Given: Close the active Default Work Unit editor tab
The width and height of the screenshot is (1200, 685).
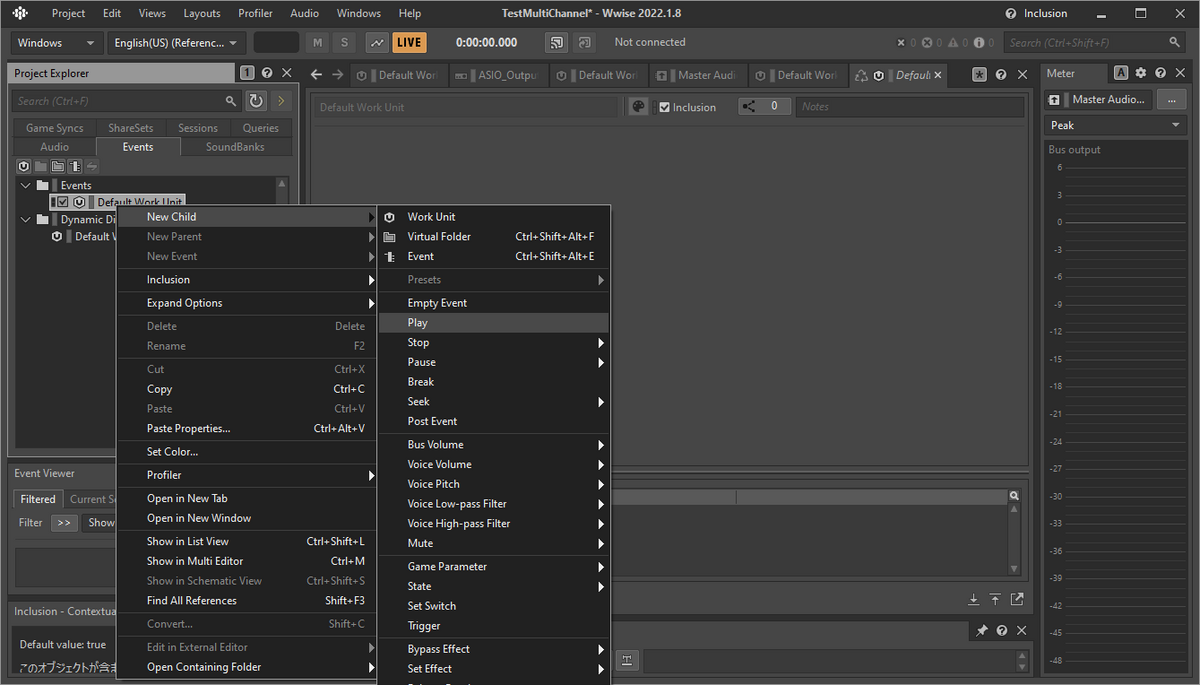Looking at the screenshot, I should pyautogui.click(x=939, y=75).
